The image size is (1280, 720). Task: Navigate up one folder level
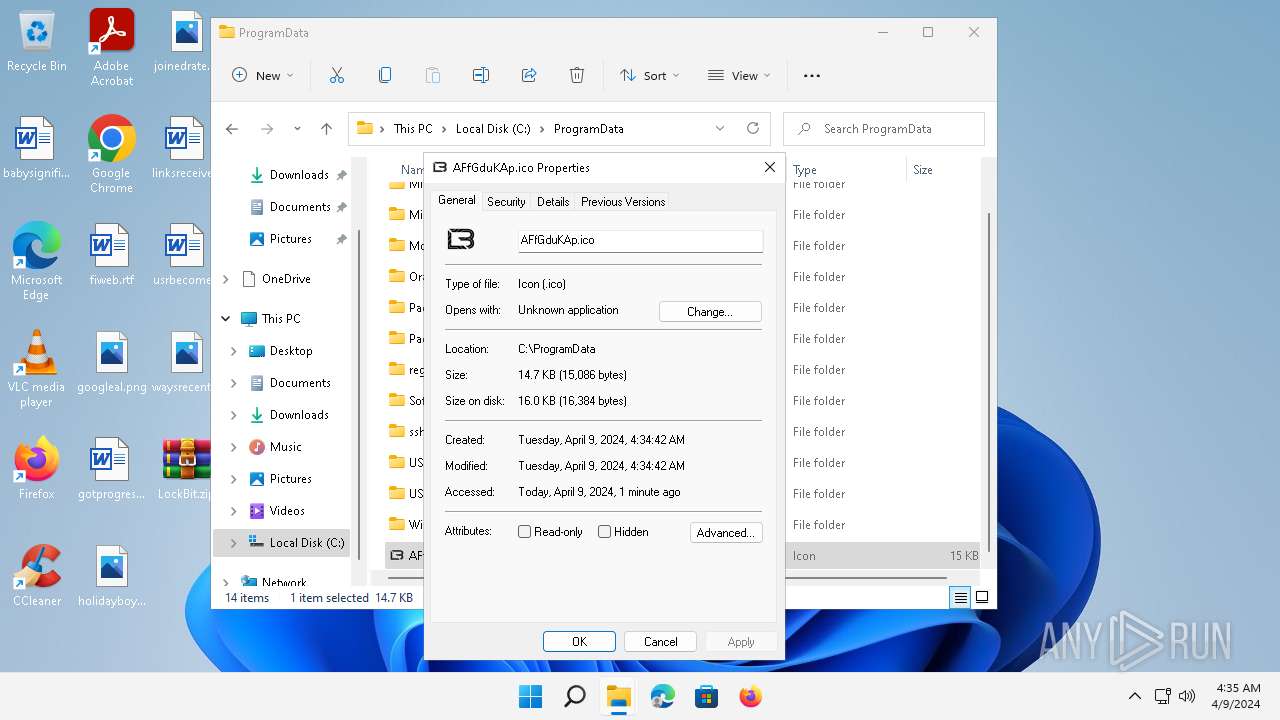[326, 129]
